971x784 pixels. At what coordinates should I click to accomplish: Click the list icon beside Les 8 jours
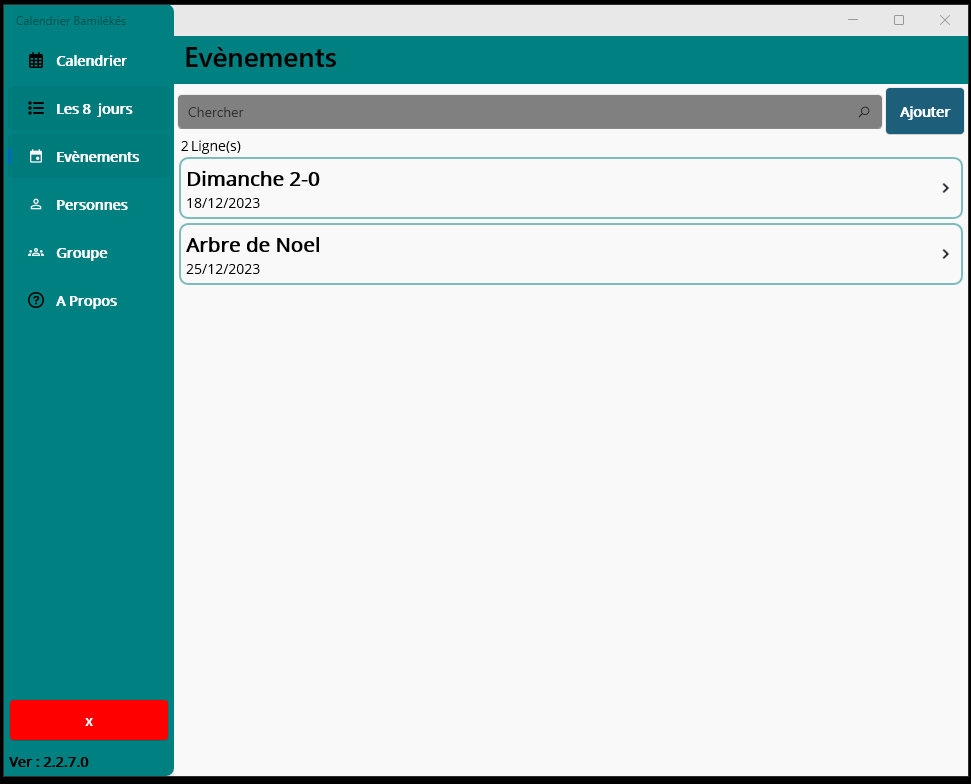[36, 109]
